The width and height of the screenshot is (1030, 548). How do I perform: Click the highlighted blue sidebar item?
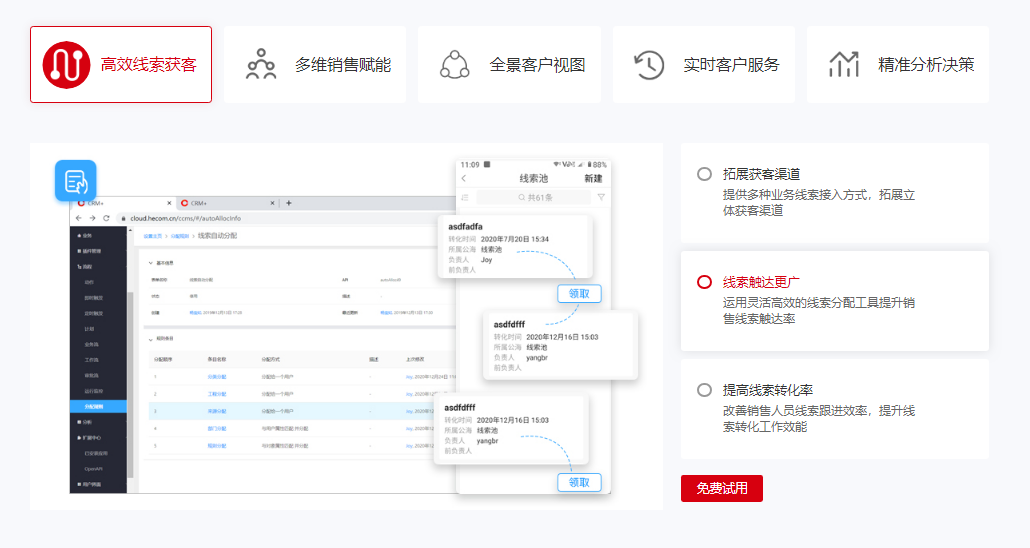98,407
